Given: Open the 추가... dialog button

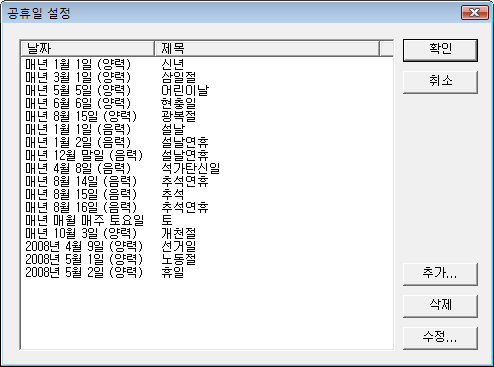Looking at the screenshot, I should pos(440,274).
